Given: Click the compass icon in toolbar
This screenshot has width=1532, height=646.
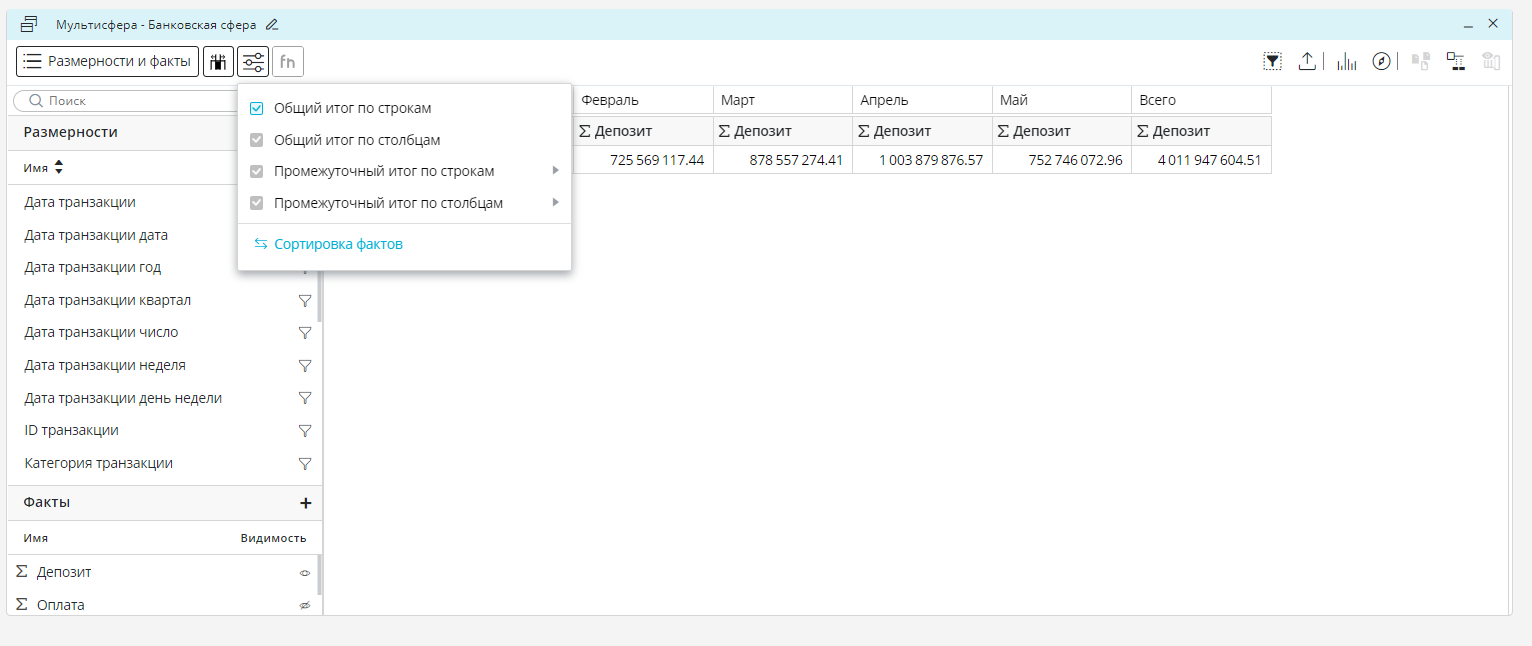Looking at the screenshot, I should 1382,62.
